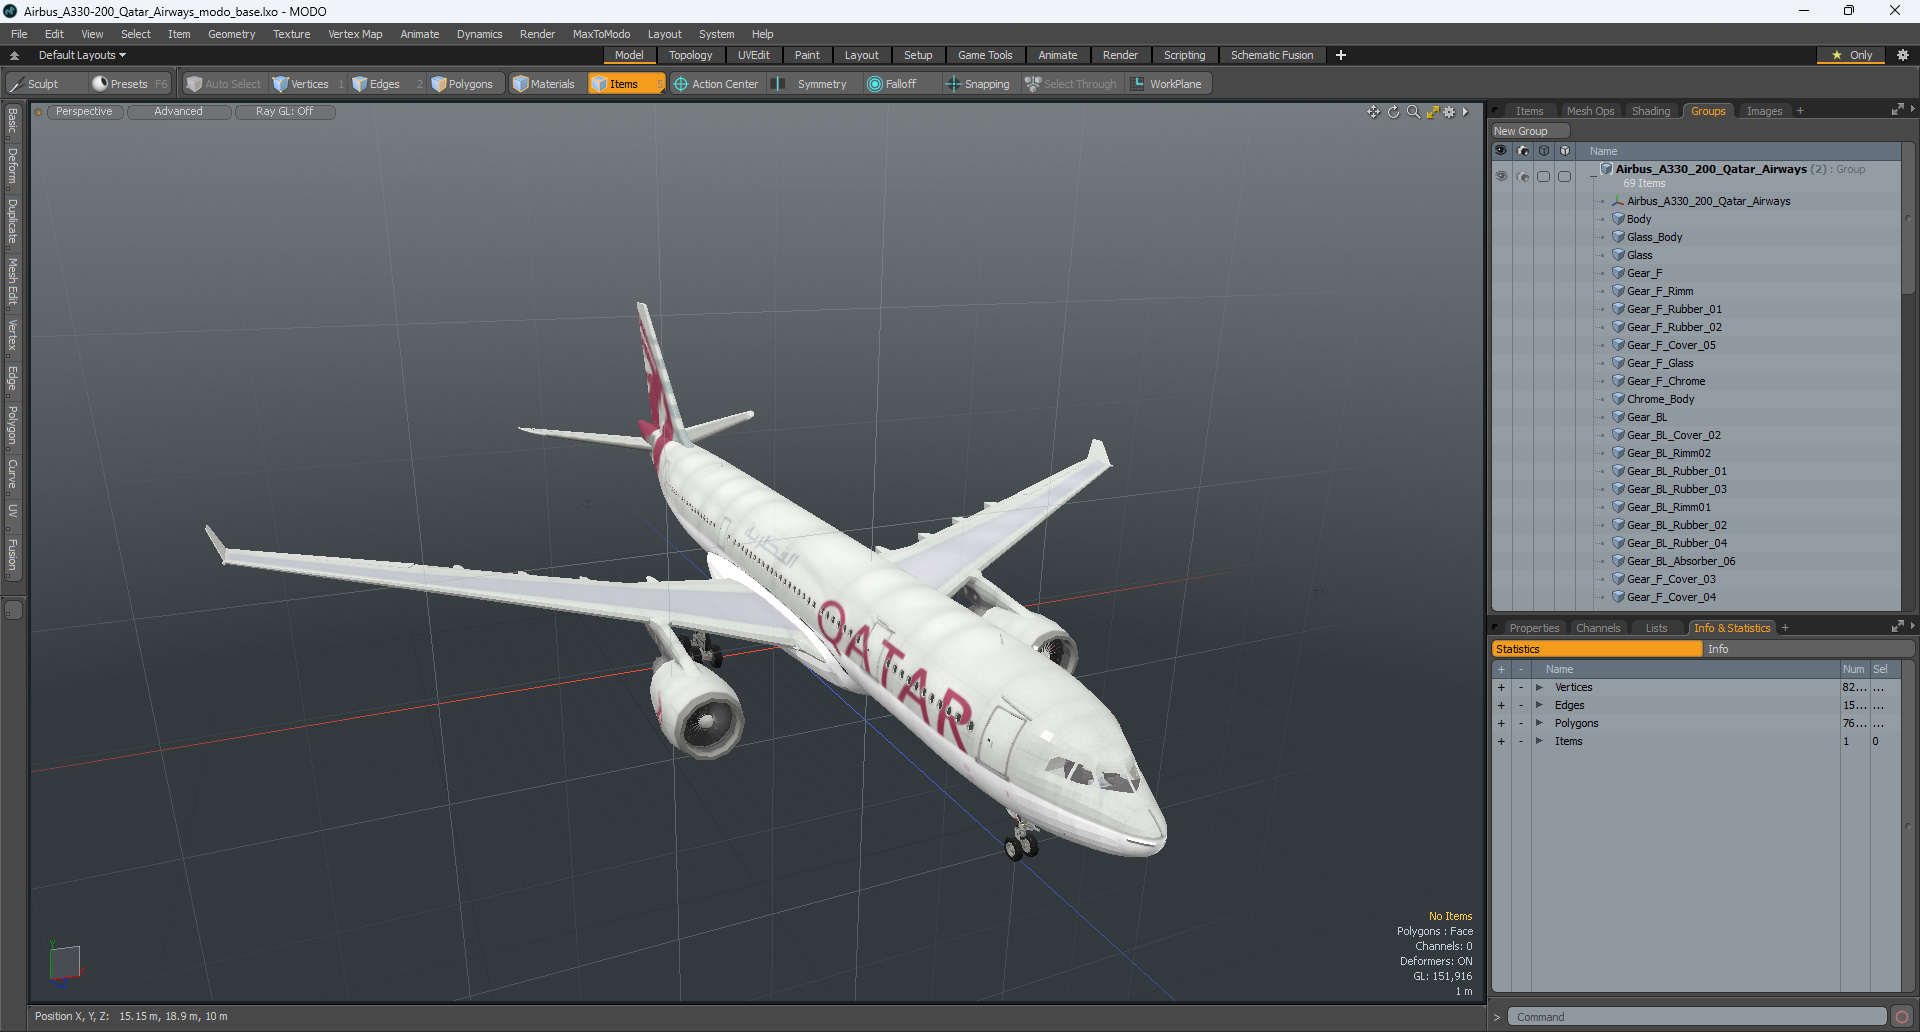
Task: Open the MaxToModo menu
Action: [x=601, y=34]
